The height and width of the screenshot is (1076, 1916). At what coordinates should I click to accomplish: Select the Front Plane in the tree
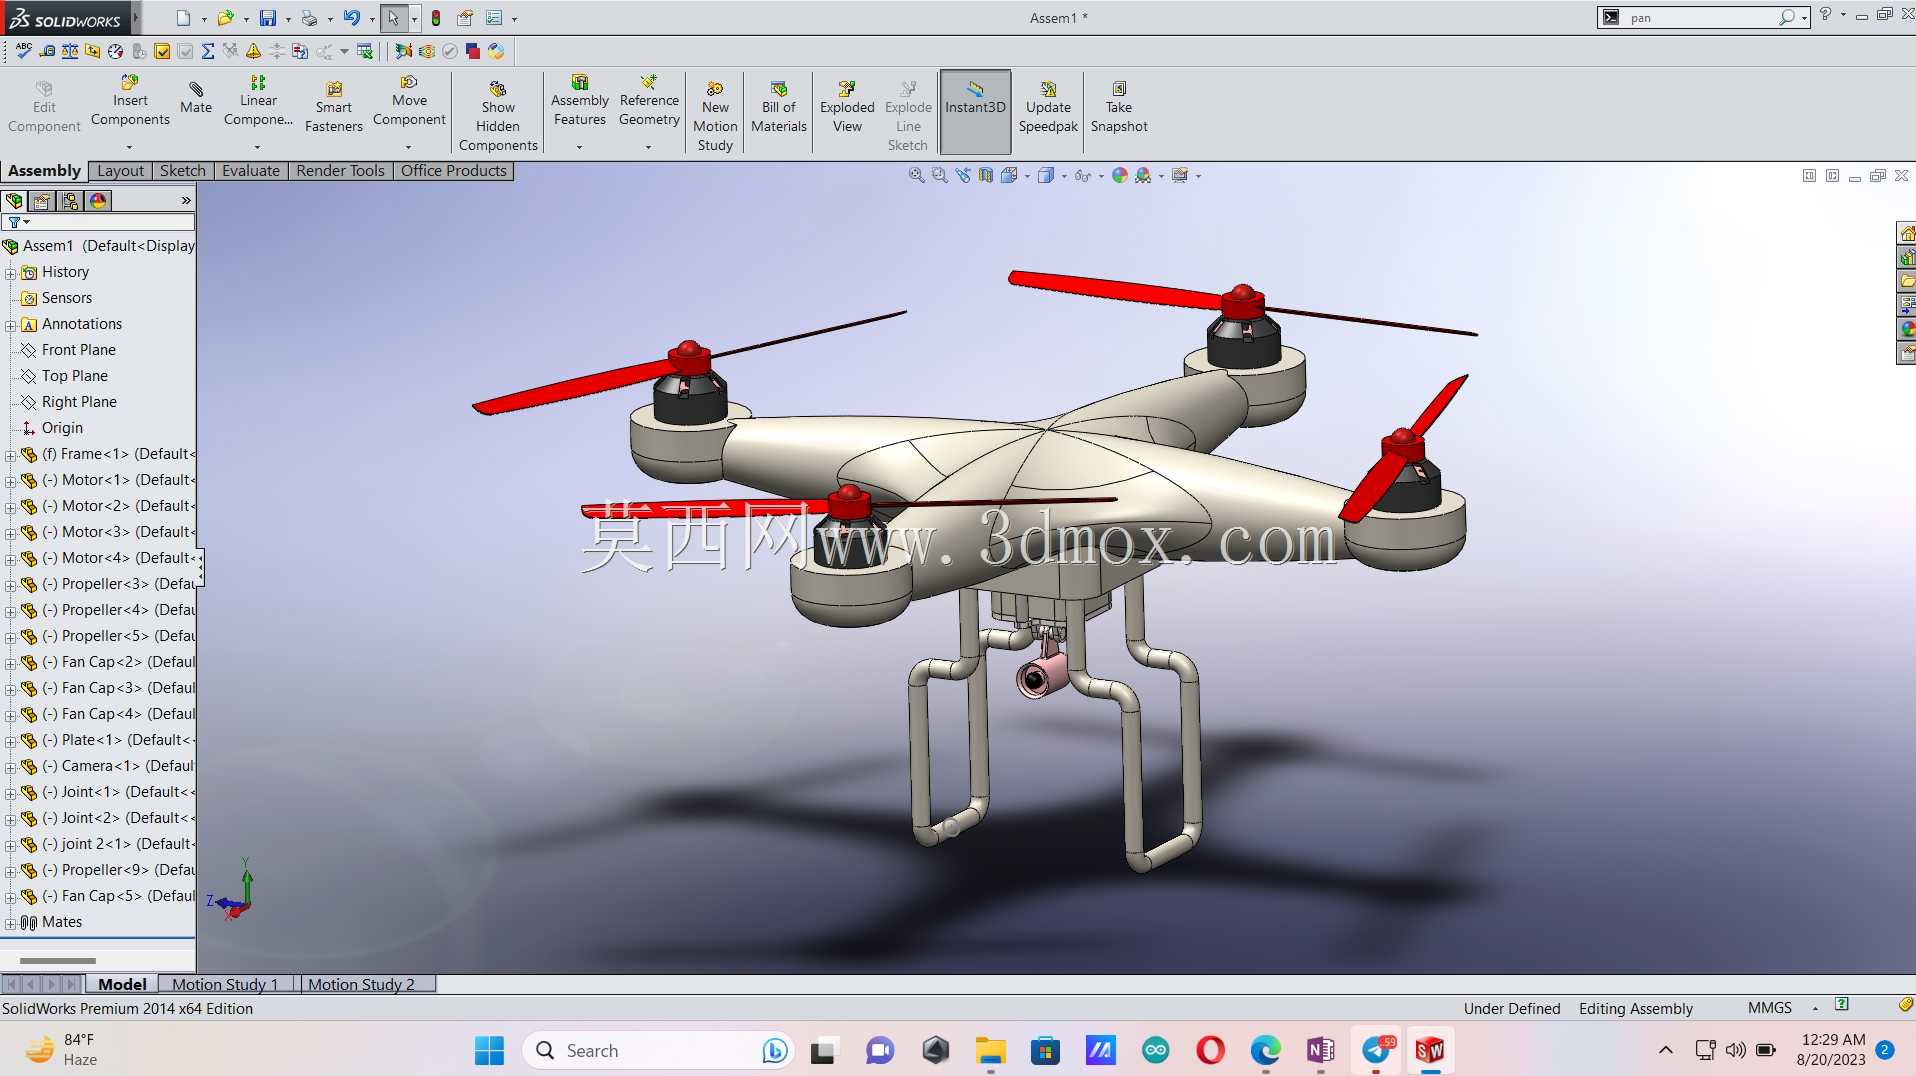point(79,350)
